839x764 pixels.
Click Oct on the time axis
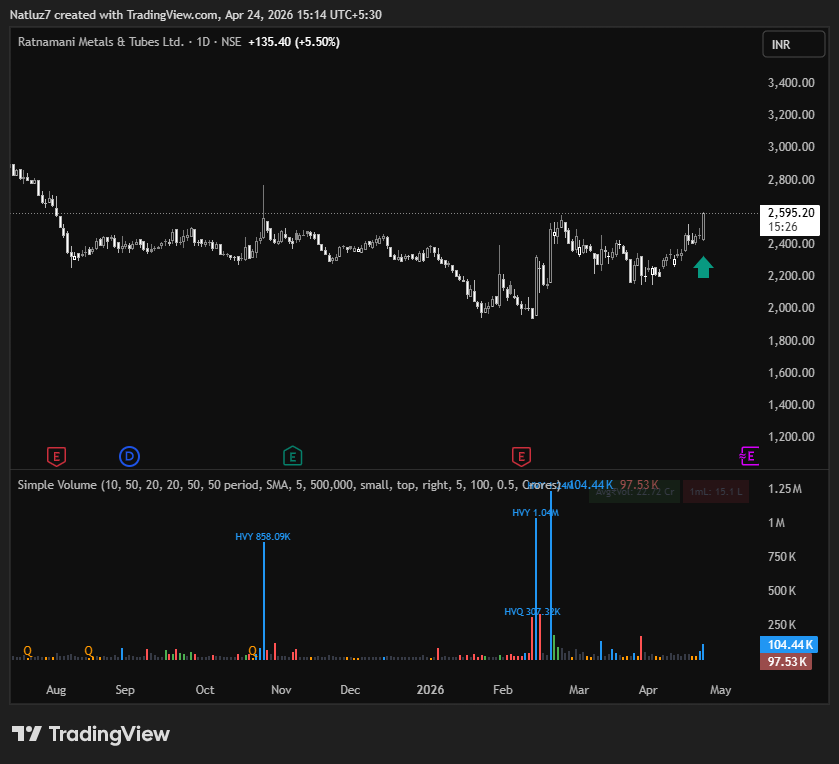point(205,690)
